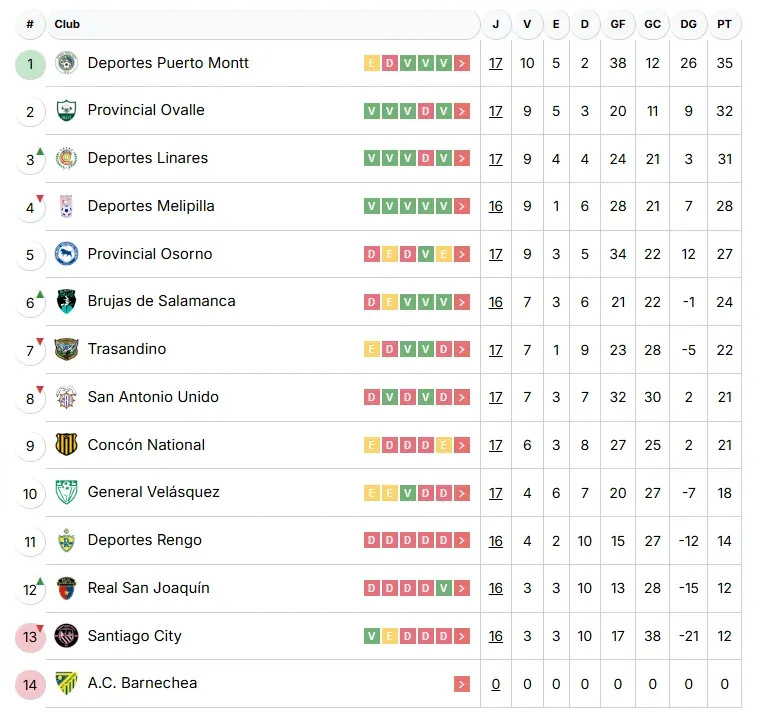Click the Provincial Ovalle club crest
The width and height of the screenshot is (770, 727).
click(66, 111)
